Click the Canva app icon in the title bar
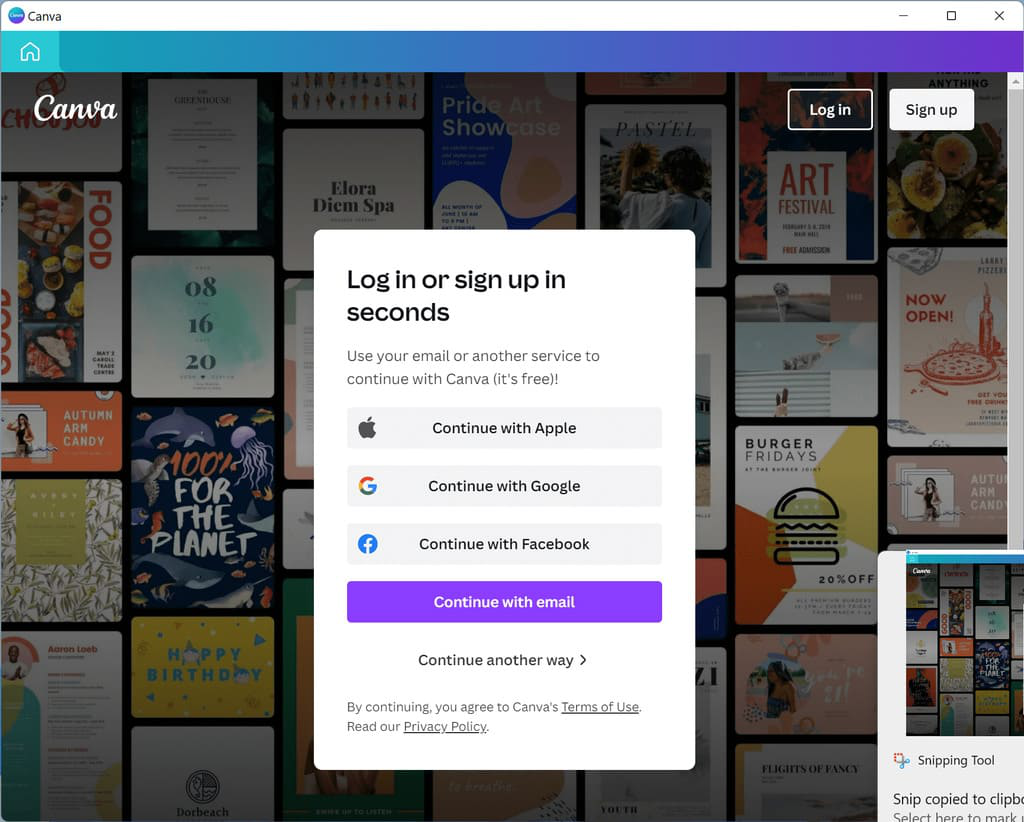The width and height of the screenshot is (1024, 822). tap(16, 16)
